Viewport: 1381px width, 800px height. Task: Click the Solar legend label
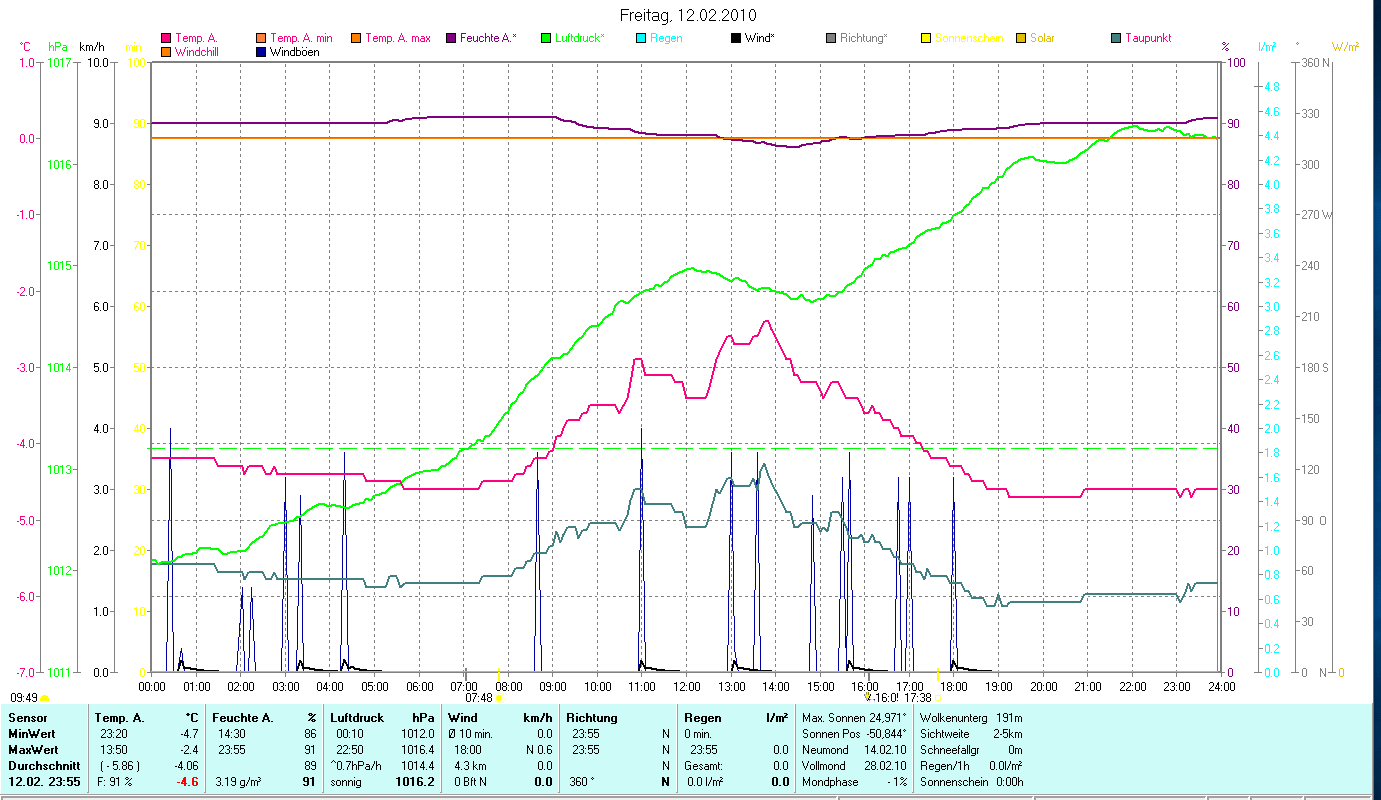coord(1041,38)
